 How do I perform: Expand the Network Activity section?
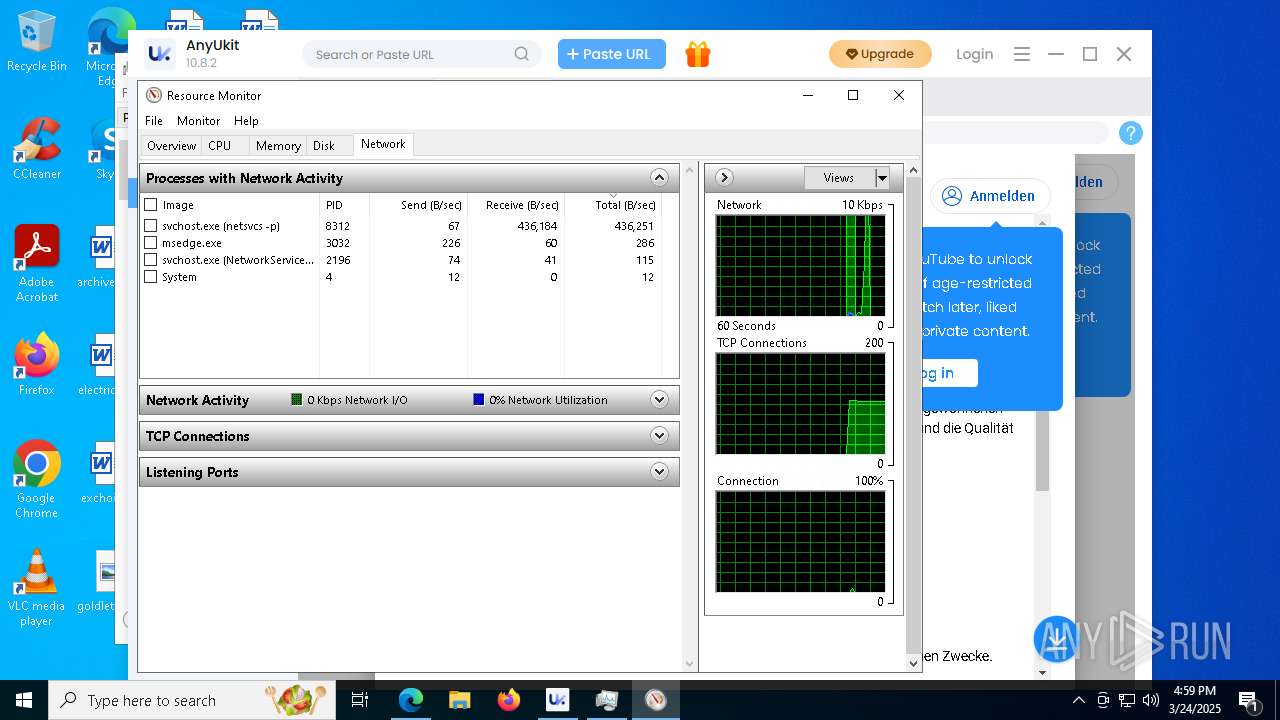[x=659, y=400]
